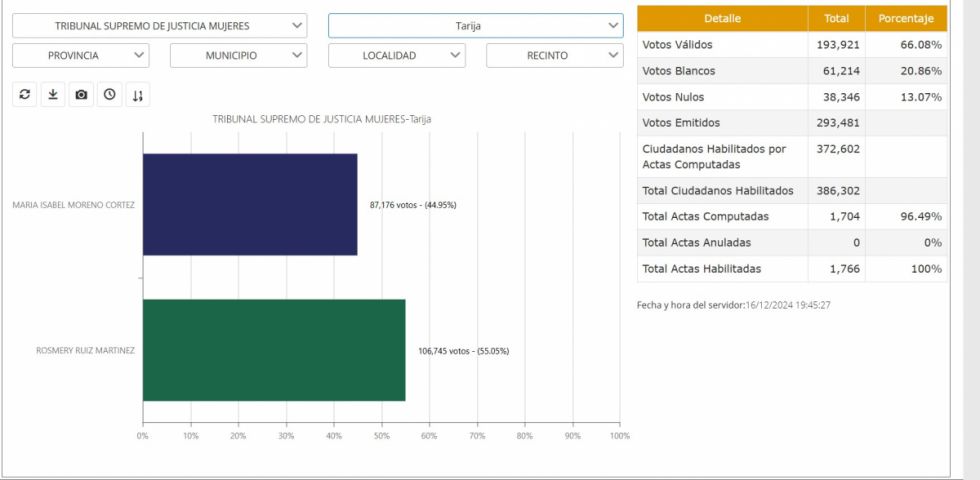980x480 pixels.
Task: Toggle the sort order icon
Action: tap(138, 94)
